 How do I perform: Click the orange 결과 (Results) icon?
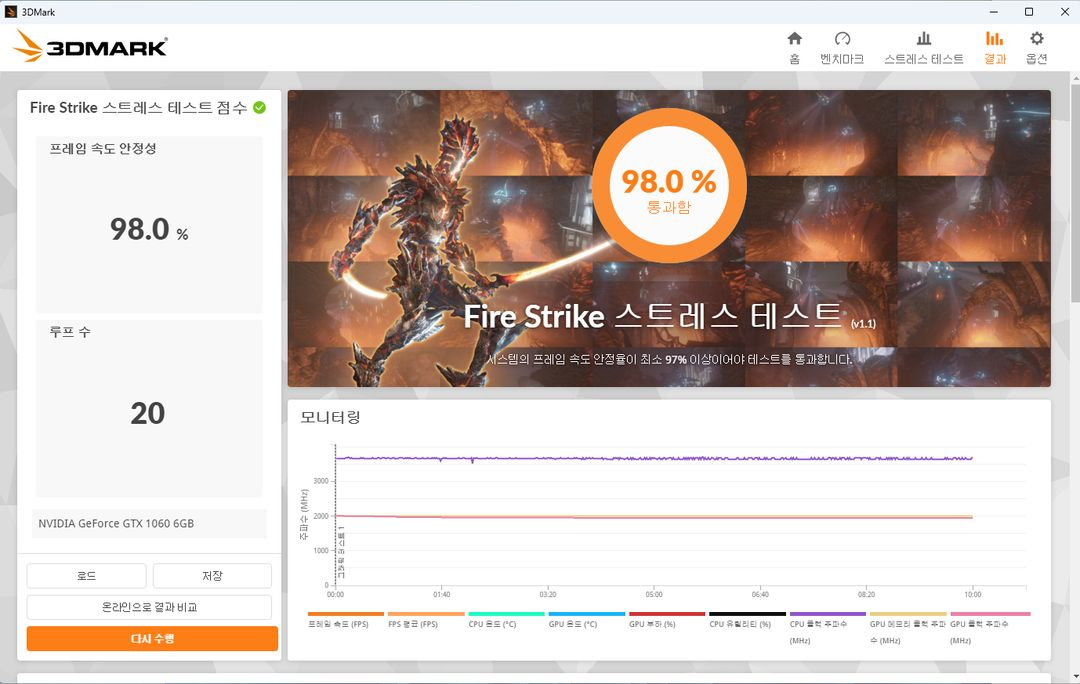(993, 44)
